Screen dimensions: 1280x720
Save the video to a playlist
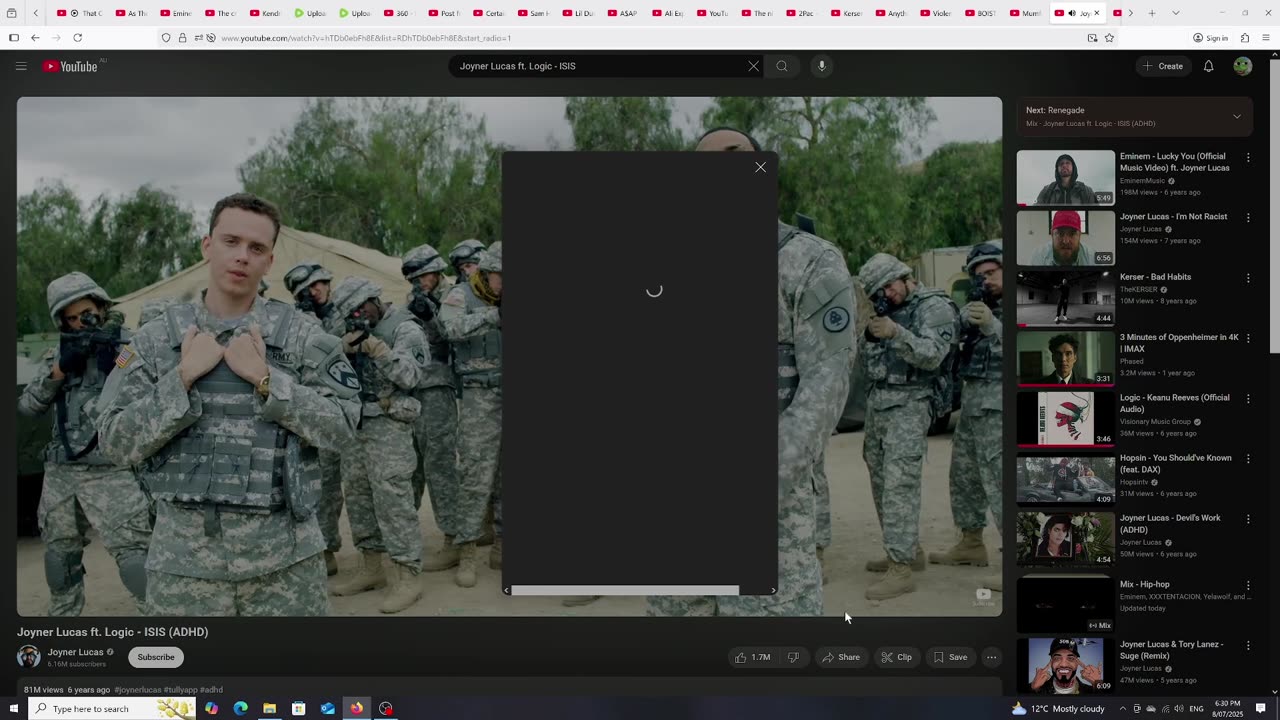pos(950,657)
